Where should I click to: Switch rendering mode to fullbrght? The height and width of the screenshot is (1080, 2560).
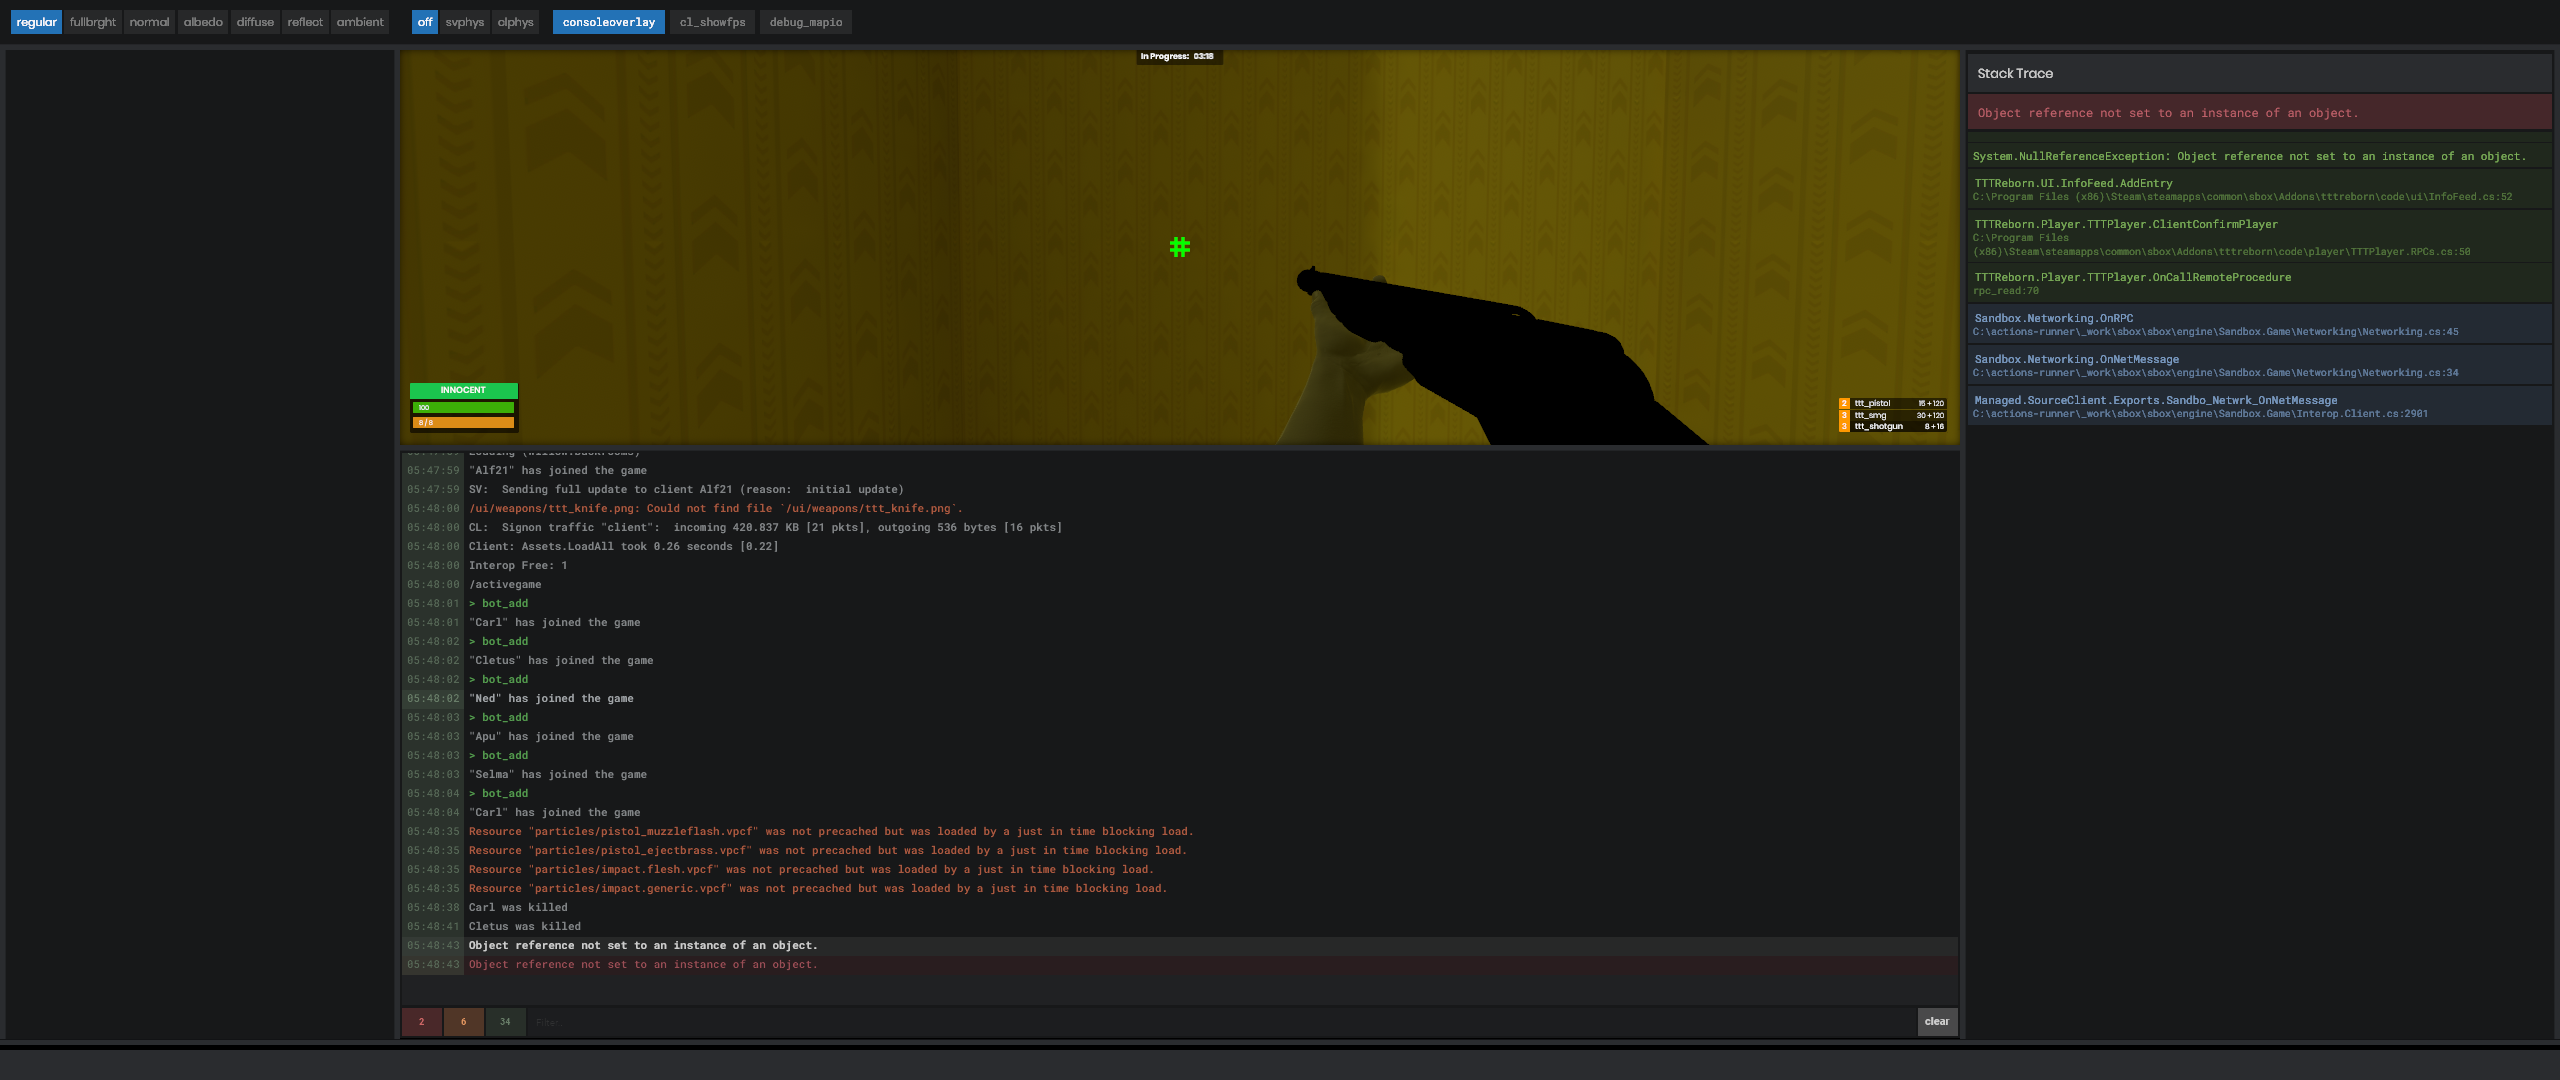(x=91, y=21)
